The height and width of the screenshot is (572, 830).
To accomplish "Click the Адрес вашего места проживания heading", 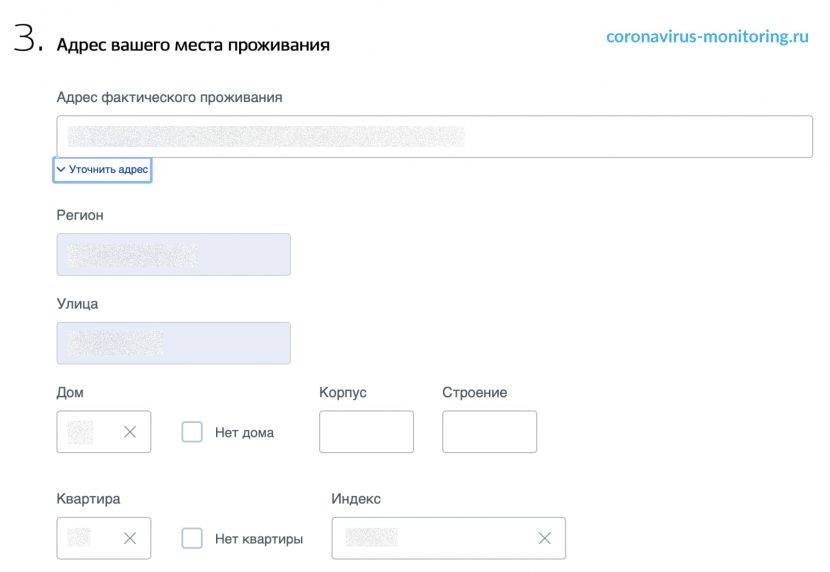I will coord(193,45).
